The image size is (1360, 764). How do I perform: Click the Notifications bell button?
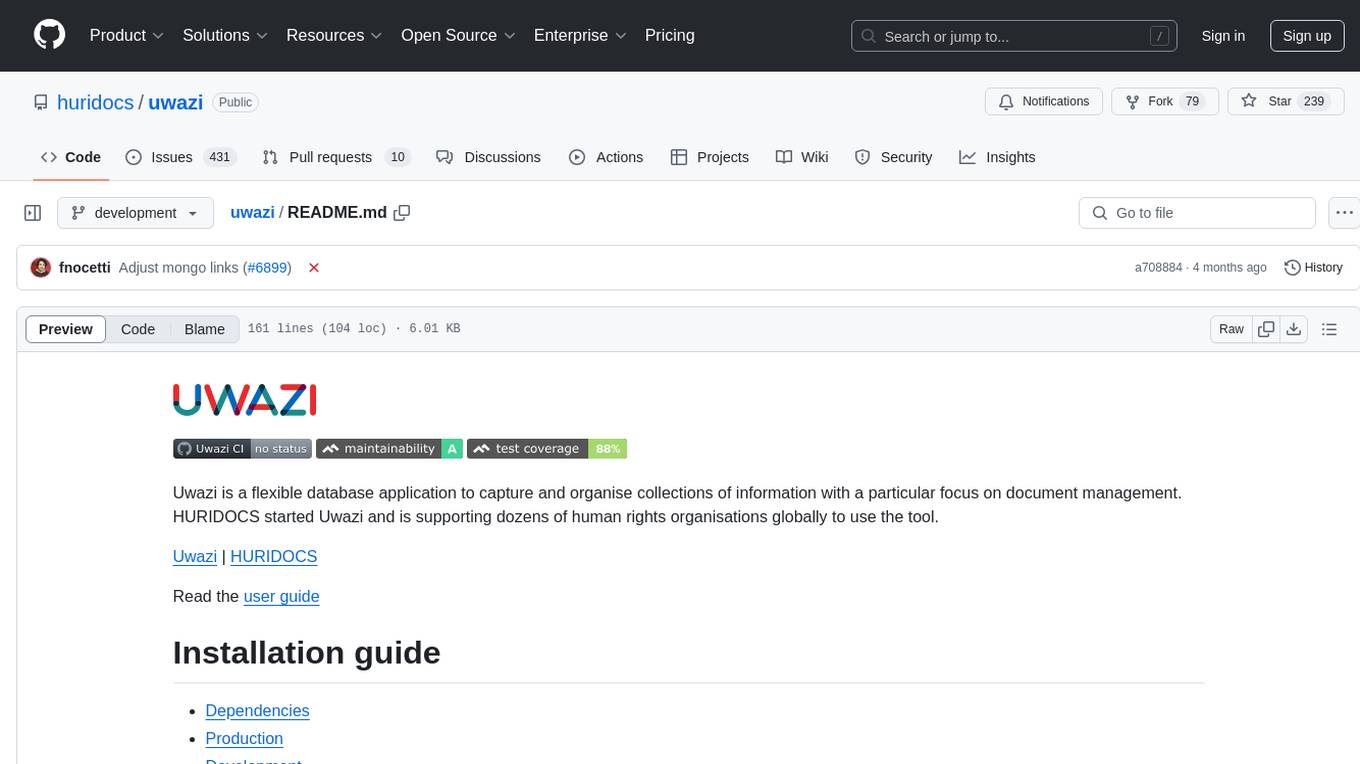click(1044, 102)
